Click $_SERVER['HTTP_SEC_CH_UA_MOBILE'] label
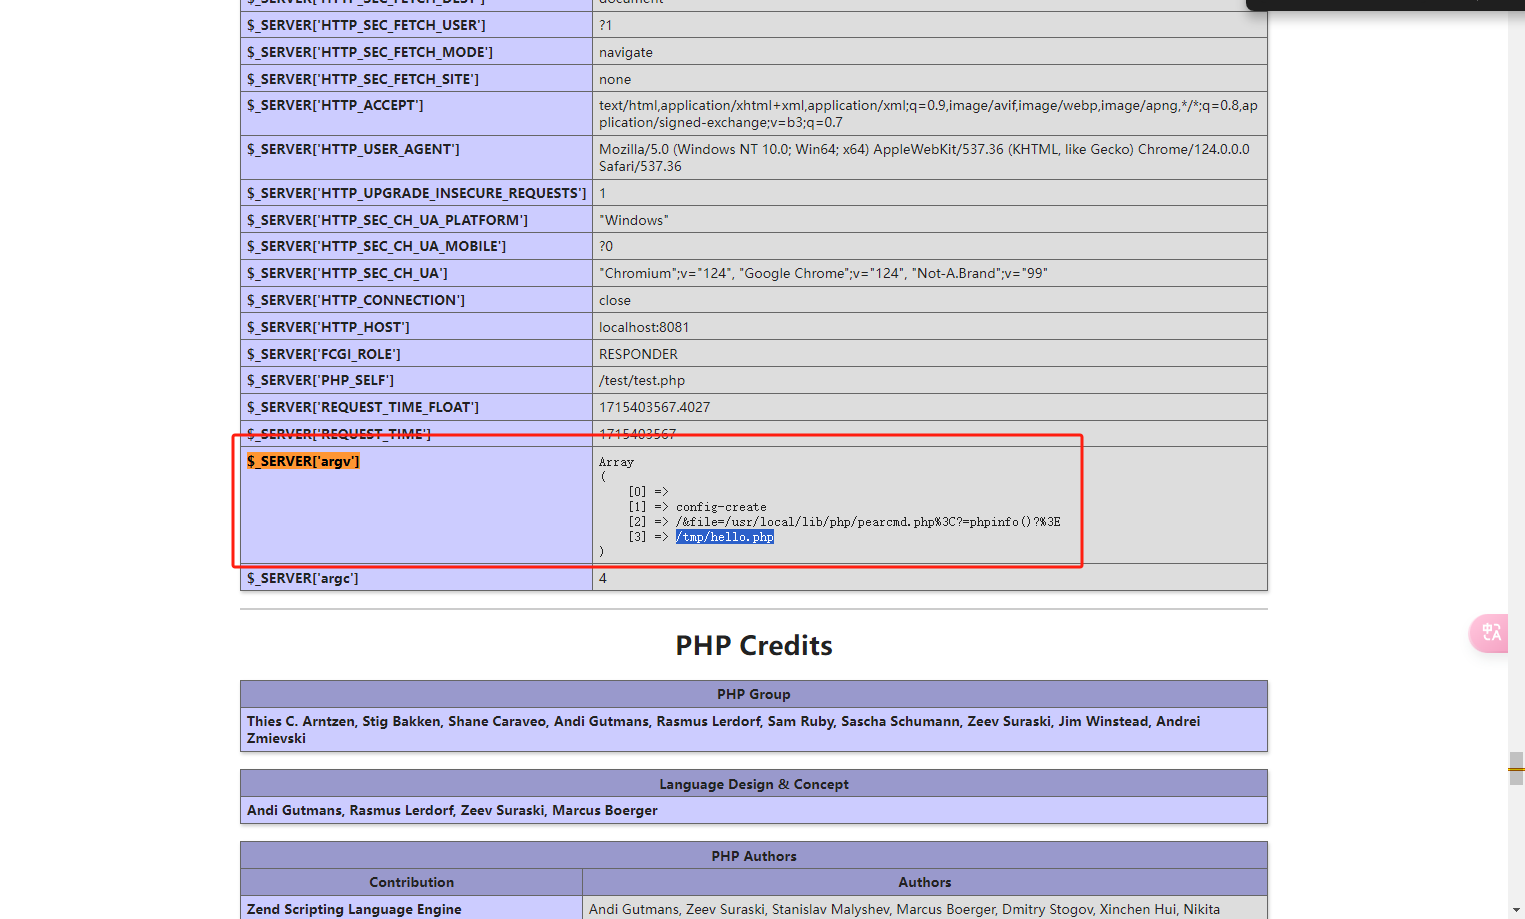This screenshot has width=1525, height=919. [376, 246]
